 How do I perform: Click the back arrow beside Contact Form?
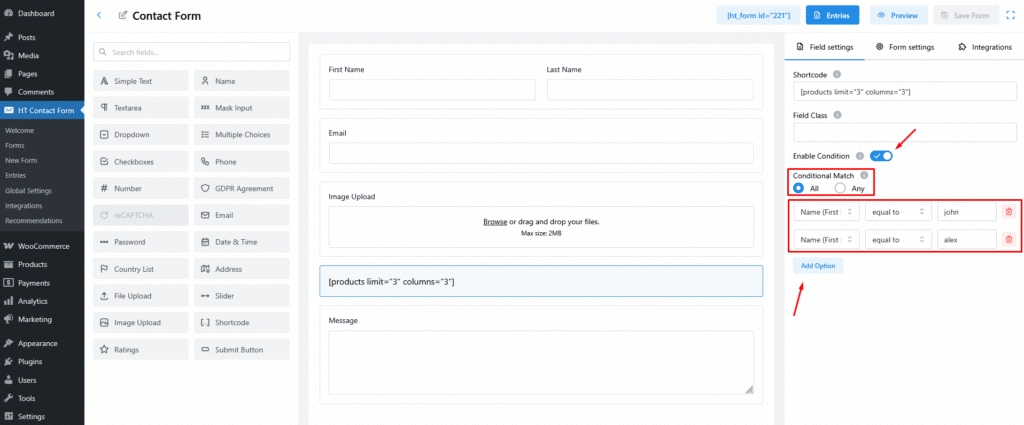(98, 15)
